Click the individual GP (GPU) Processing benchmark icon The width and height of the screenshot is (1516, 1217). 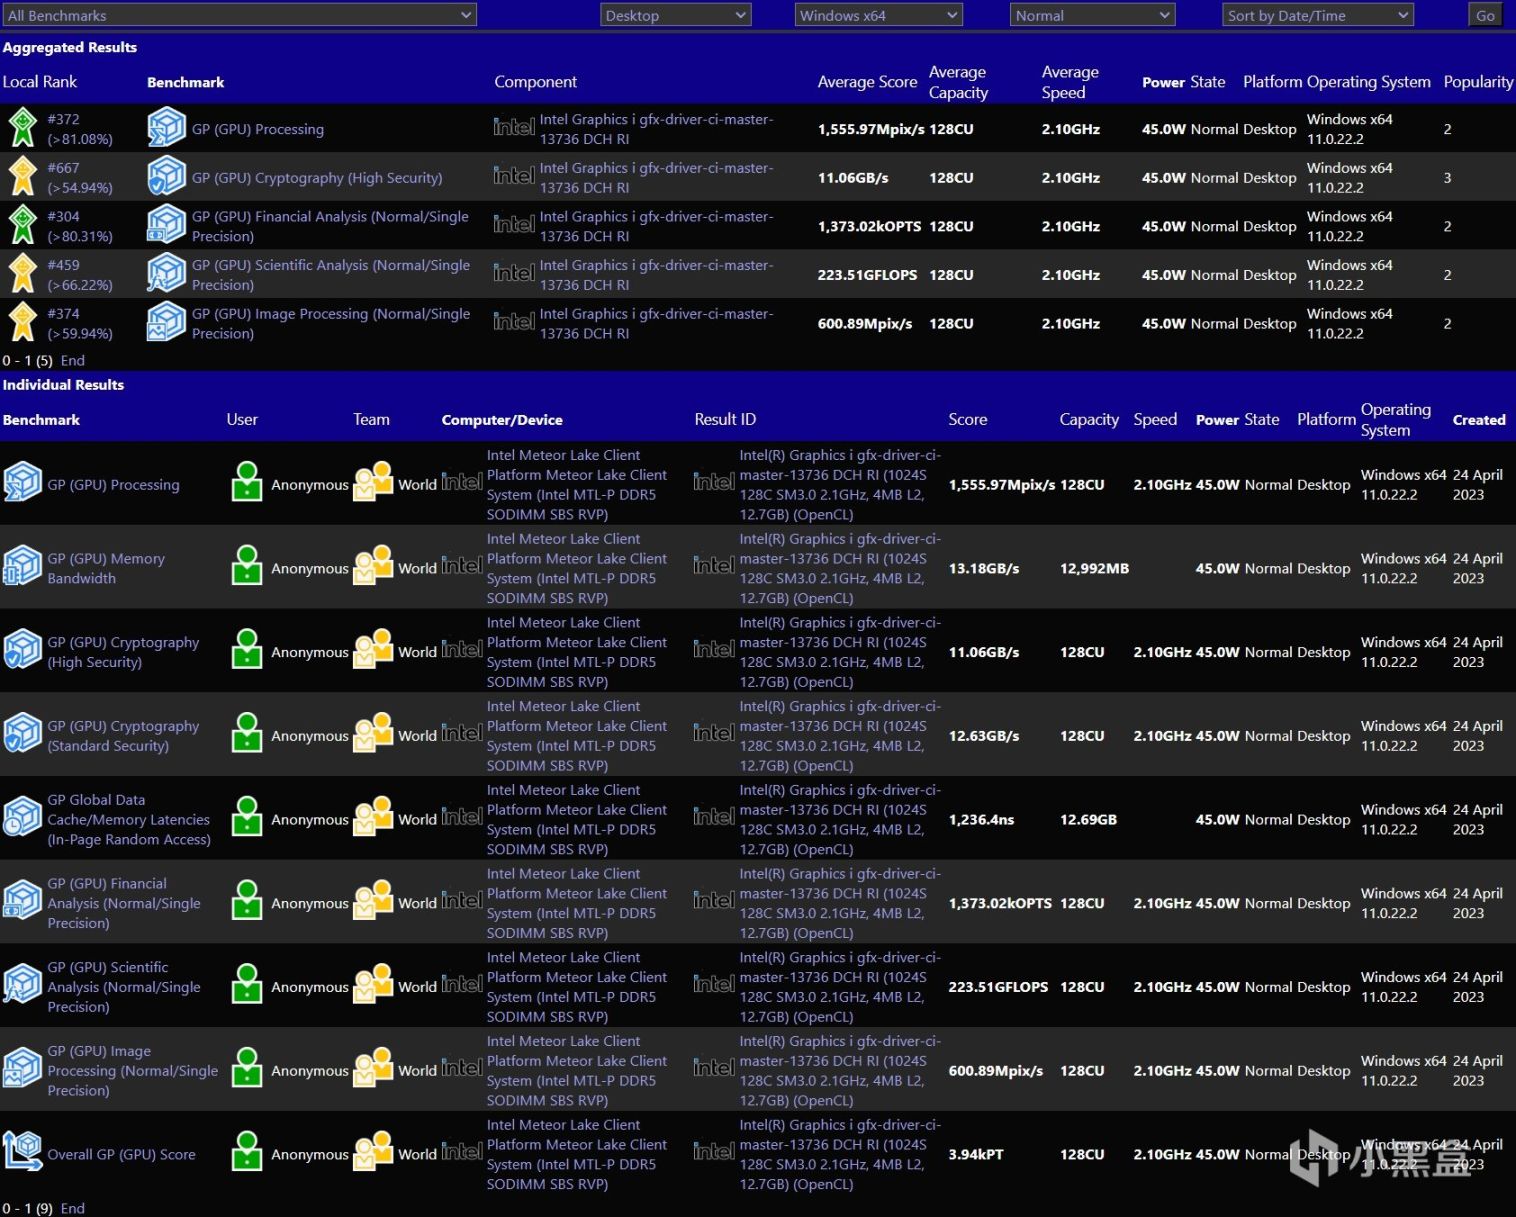click(x=22, y=483)
